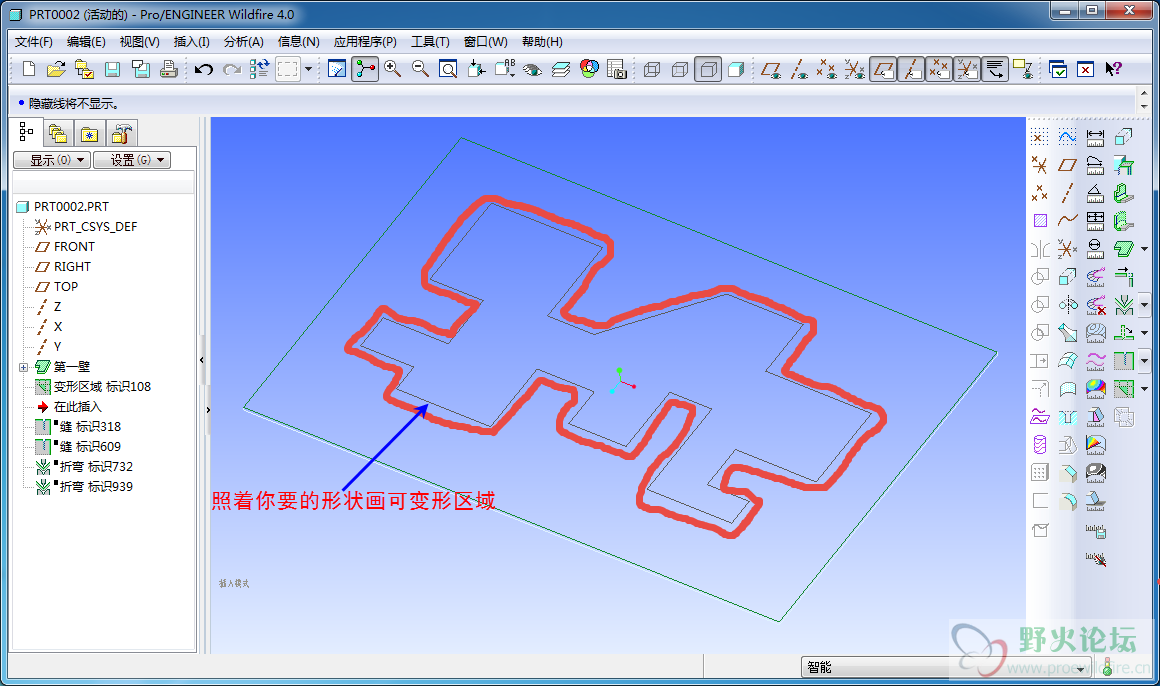Switch to the folder browser tab
The height and width of the screenshot is (686, 1160).
[x=58, y=134]
